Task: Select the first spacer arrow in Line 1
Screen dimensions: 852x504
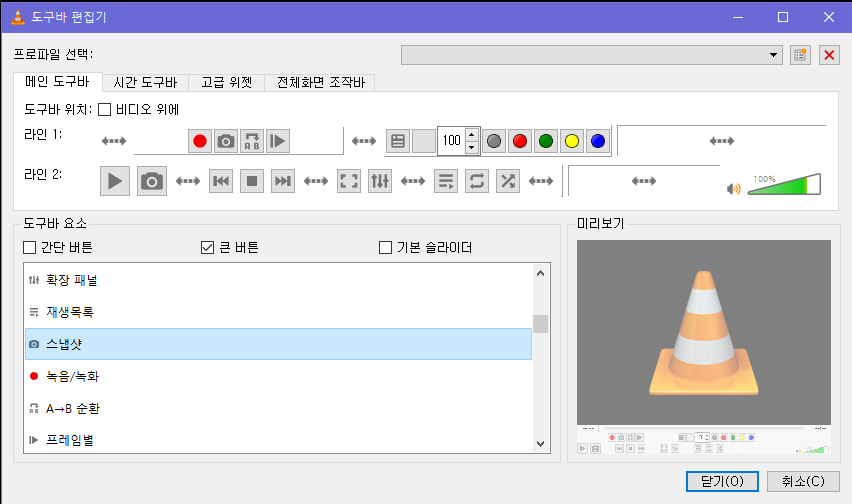Action: [x=114, y=141]
